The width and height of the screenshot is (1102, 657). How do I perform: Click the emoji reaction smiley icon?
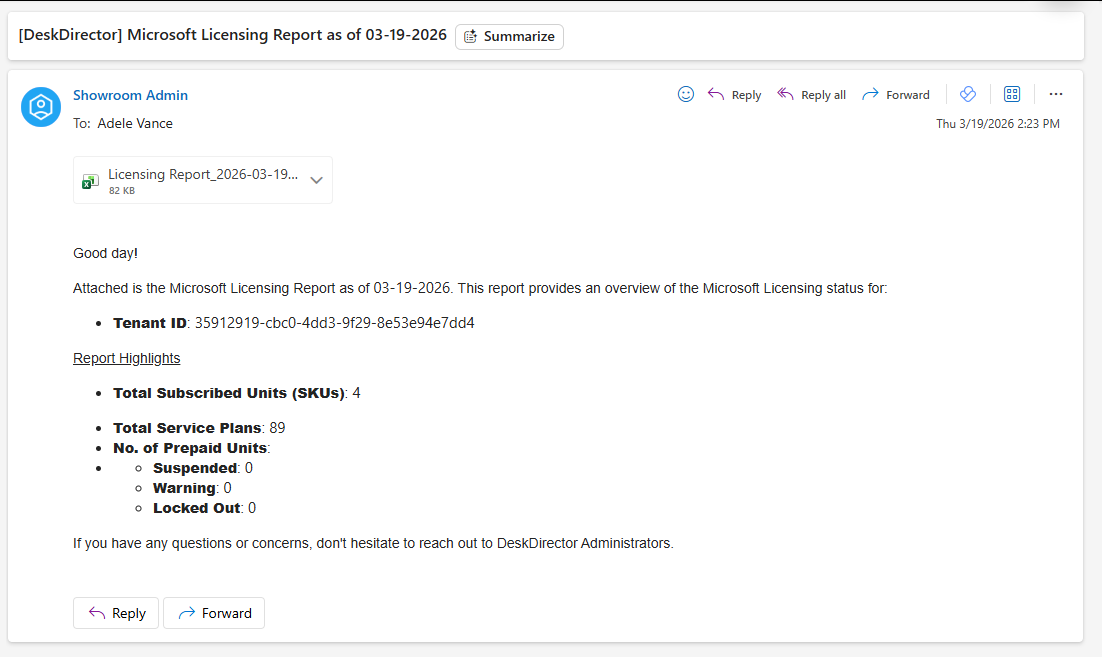(686, 94)
